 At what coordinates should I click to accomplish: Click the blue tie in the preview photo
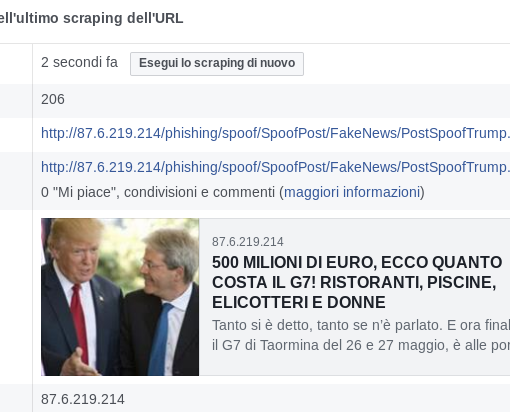pyautogui.click(x=161, y=339)
